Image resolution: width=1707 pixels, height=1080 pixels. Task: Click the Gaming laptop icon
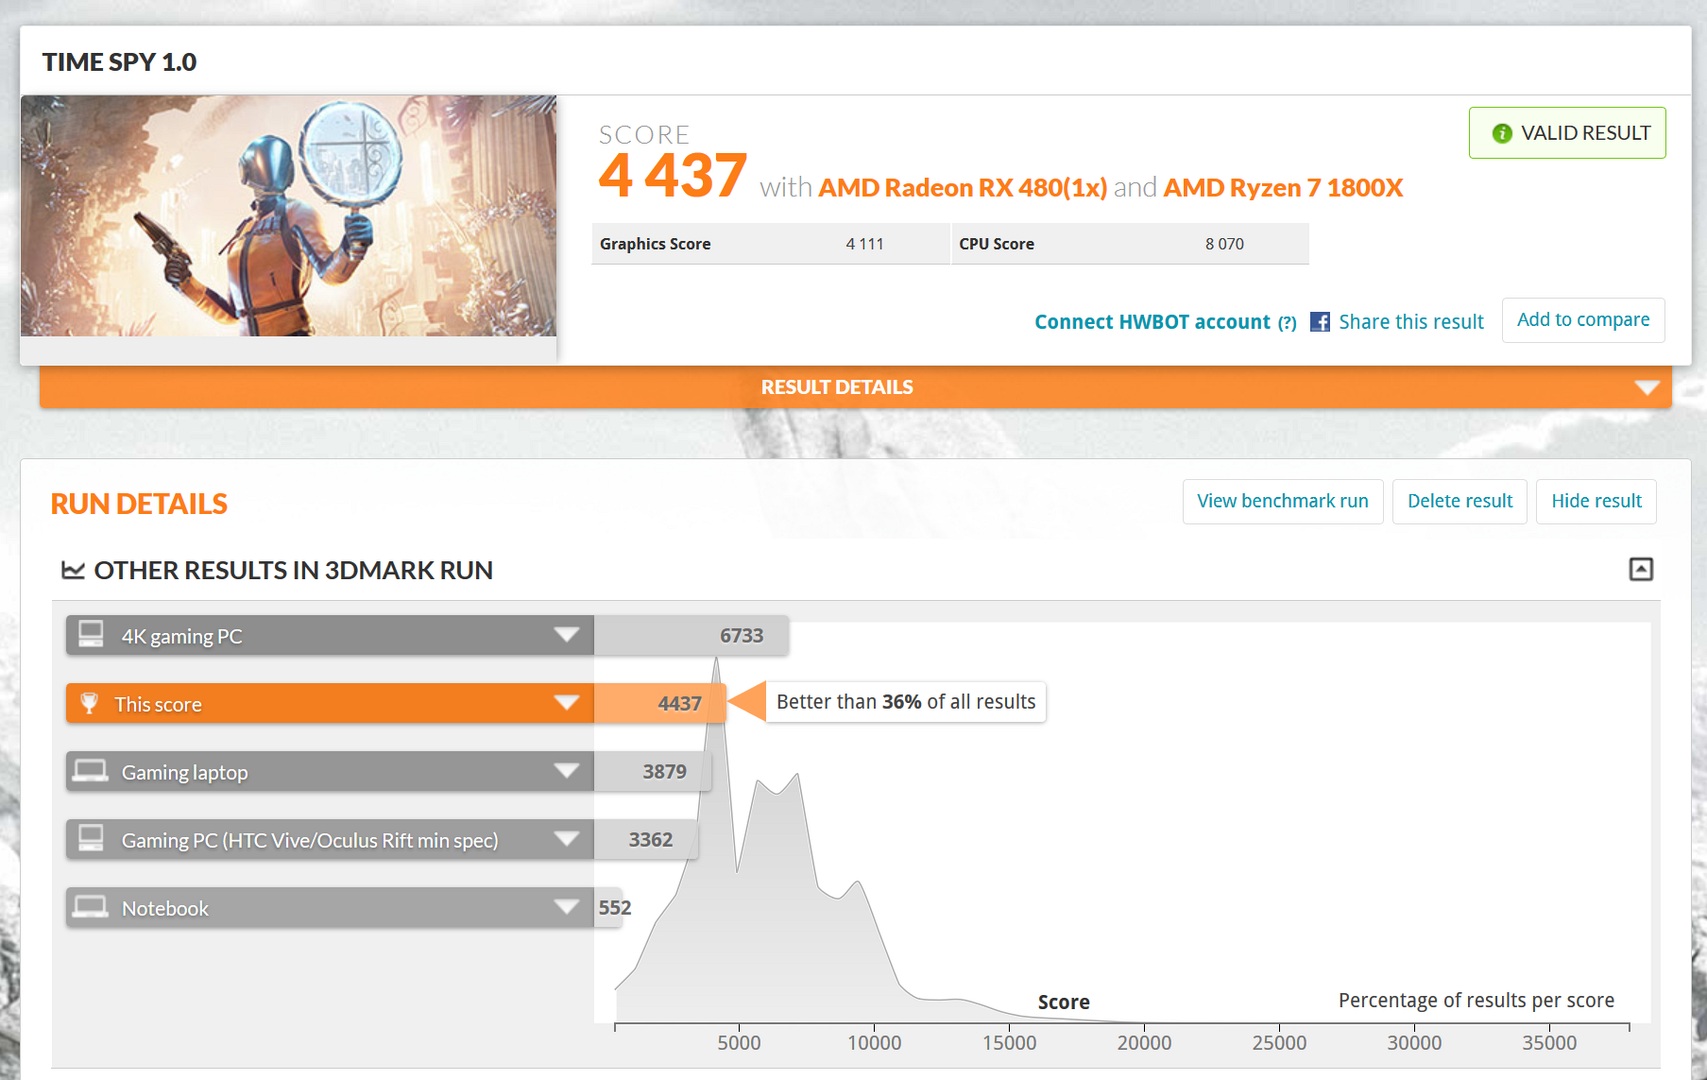(x=91, y=771)
